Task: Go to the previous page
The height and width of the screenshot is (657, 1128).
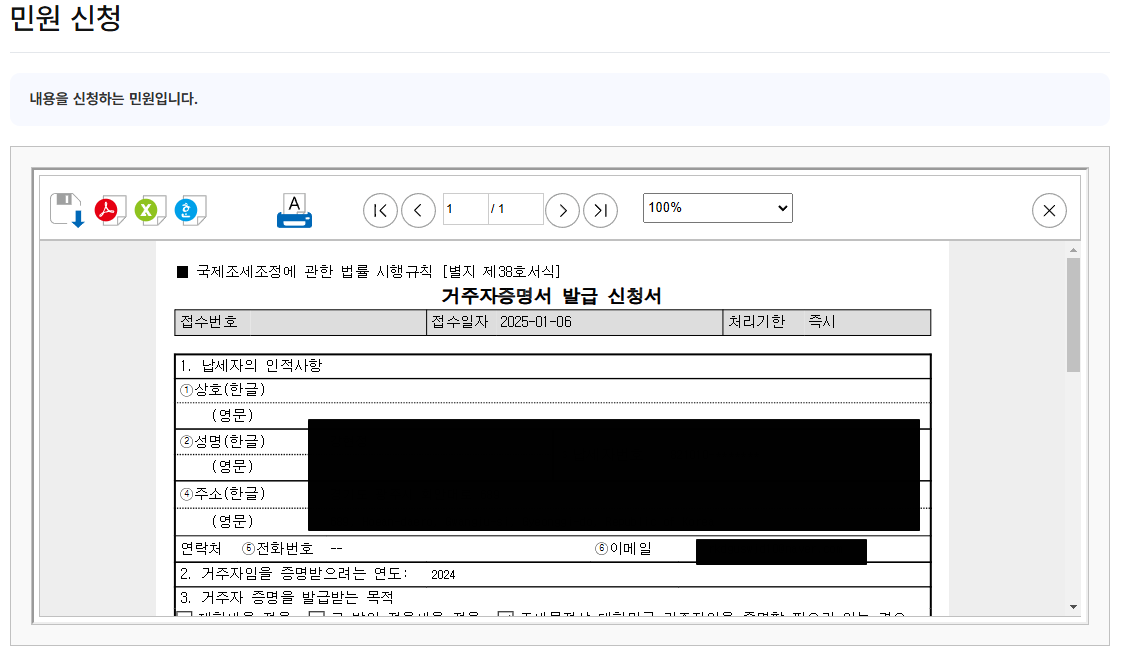Action: click(x=418, y=210)
